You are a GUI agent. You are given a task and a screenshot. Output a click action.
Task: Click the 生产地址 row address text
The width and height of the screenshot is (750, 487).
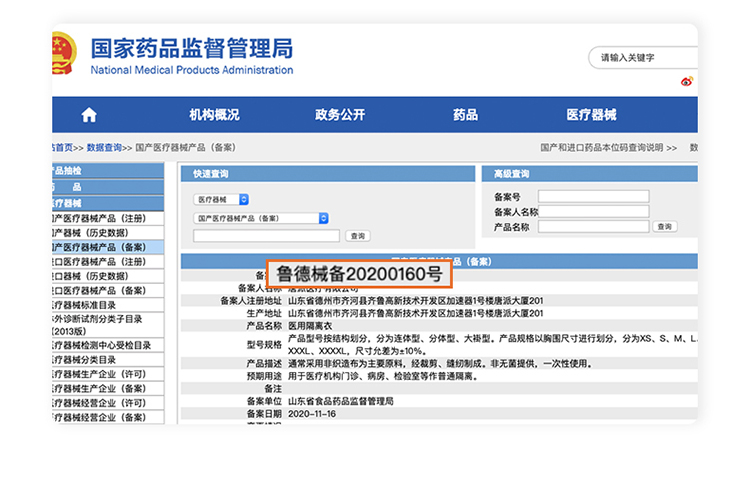click(x=416, y=313)
